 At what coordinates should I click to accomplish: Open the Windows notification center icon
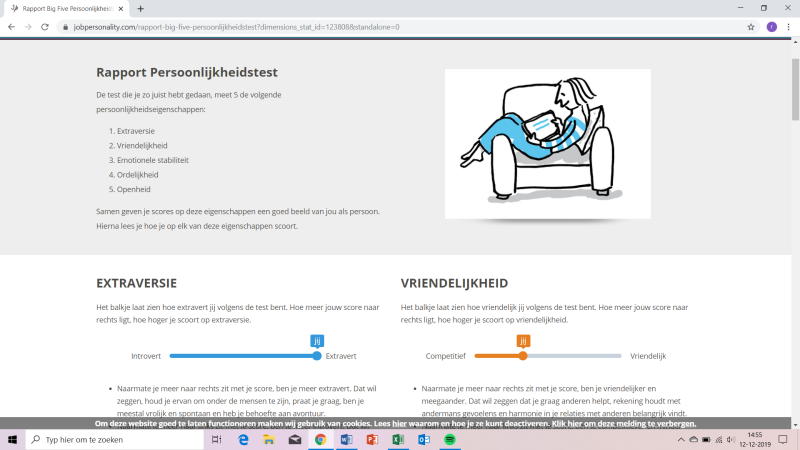[x=783, y=439]
